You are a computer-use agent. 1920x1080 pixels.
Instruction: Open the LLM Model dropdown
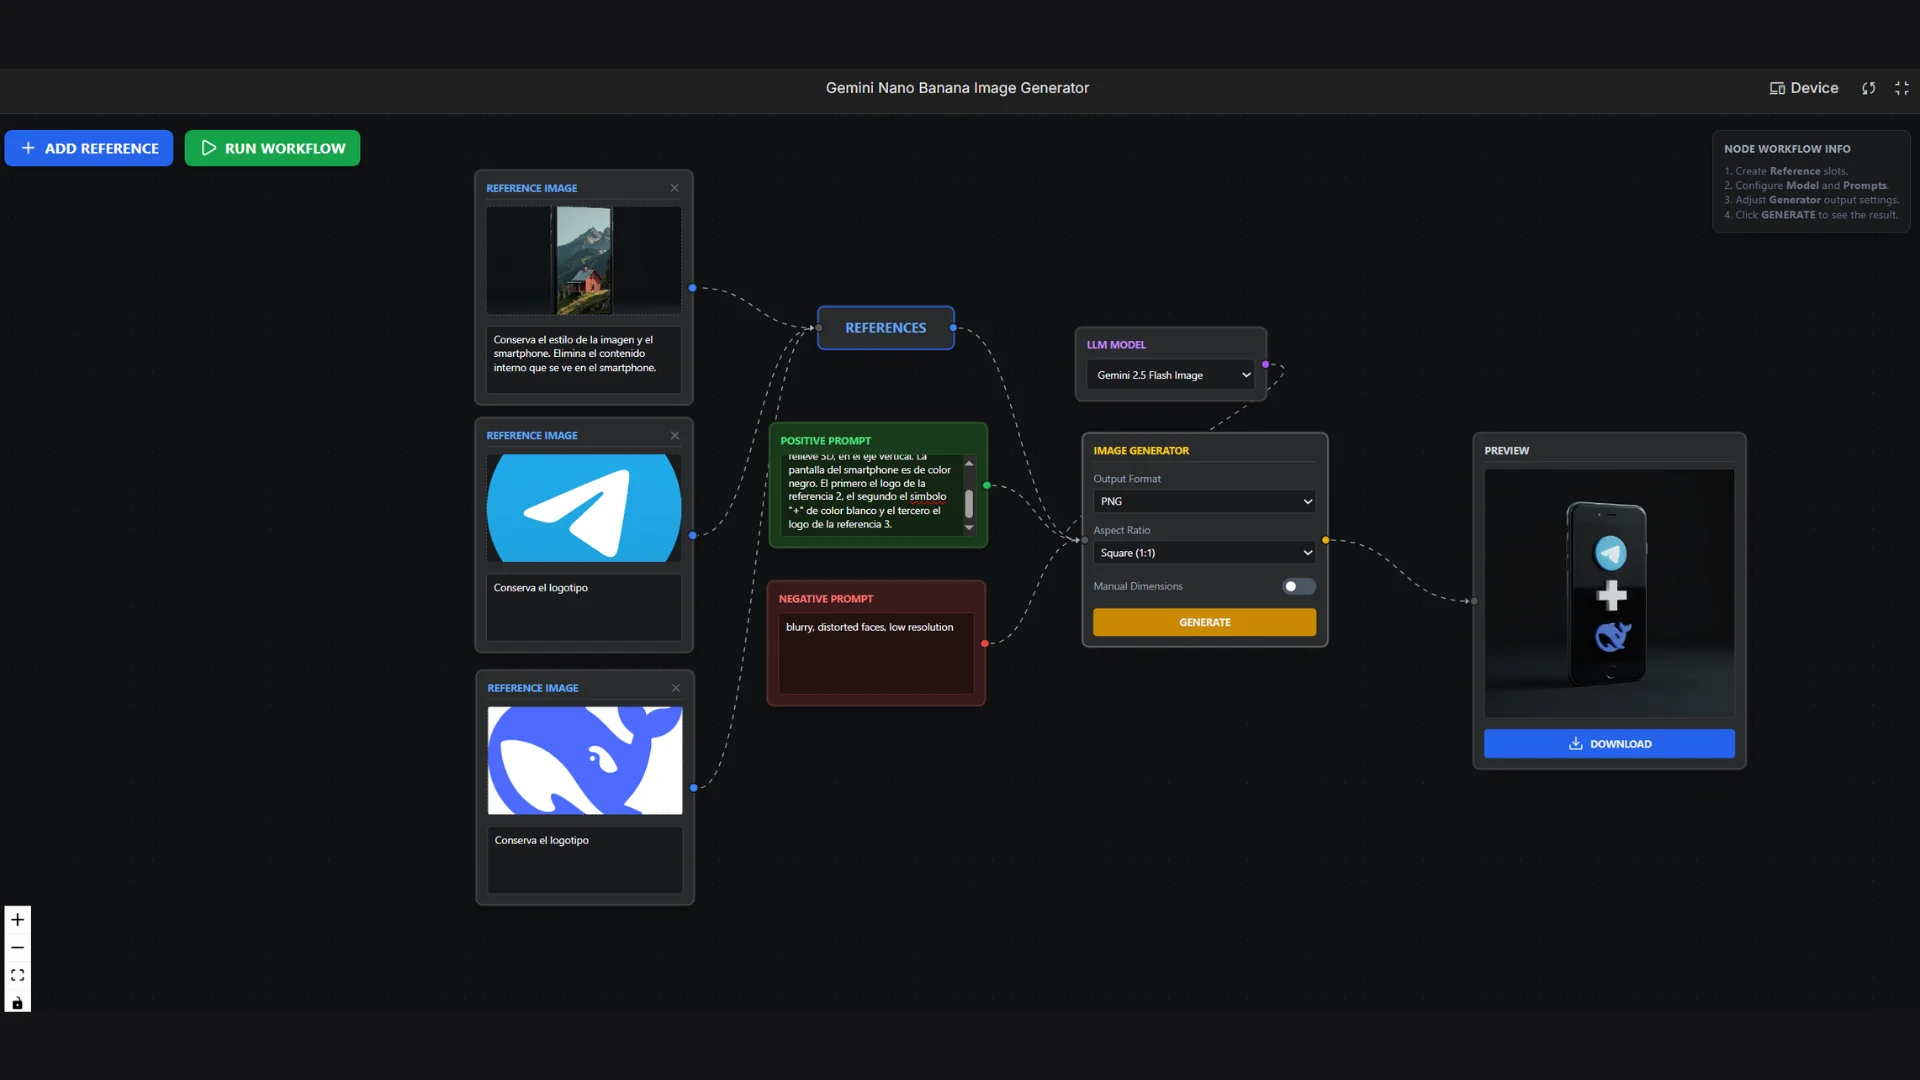[1171, 375]
